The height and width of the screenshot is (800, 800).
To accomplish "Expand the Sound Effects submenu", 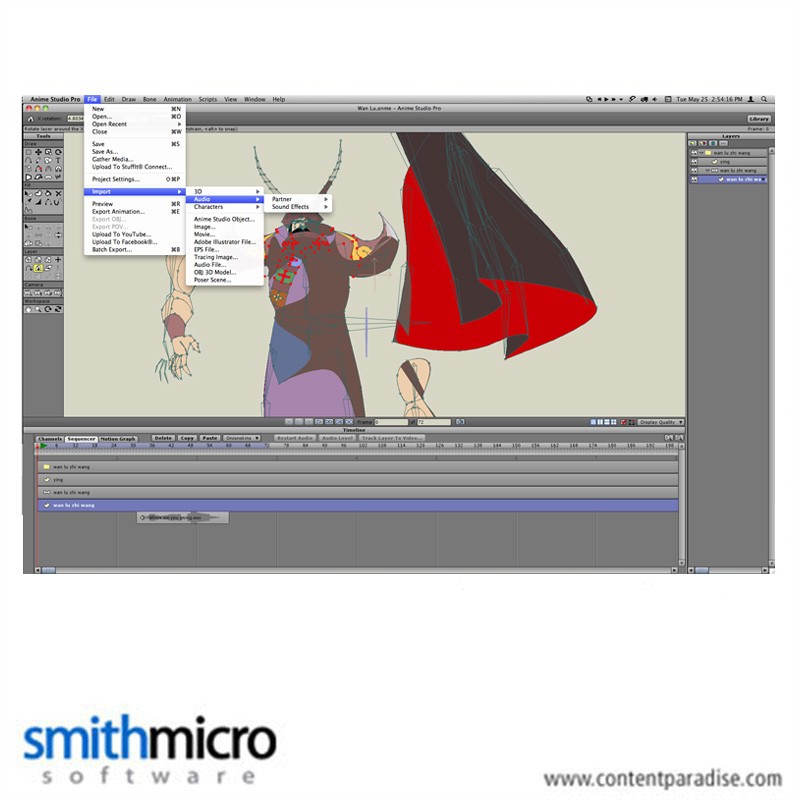I will coord(298,207).
